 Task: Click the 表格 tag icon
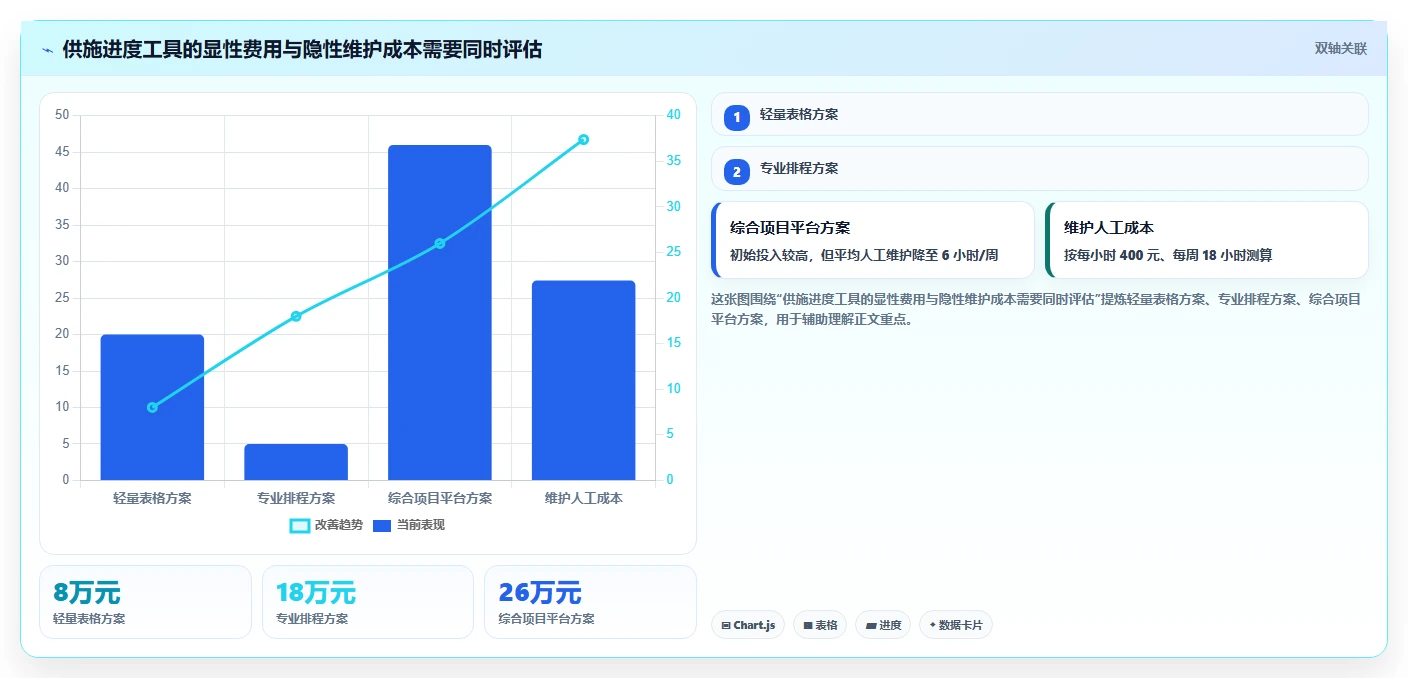808,625
